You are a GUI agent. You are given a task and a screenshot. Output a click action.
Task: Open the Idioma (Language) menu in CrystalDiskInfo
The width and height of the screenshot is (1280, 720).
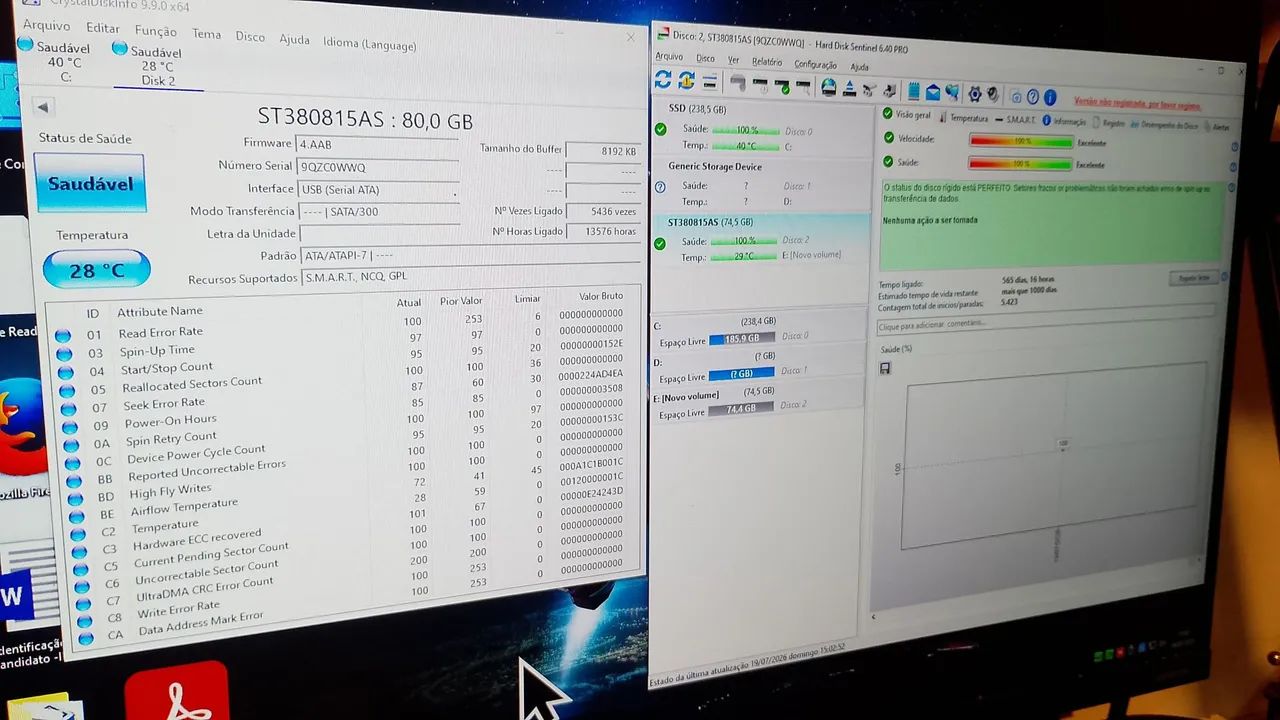pyautogui.click(x=369, y=44)
